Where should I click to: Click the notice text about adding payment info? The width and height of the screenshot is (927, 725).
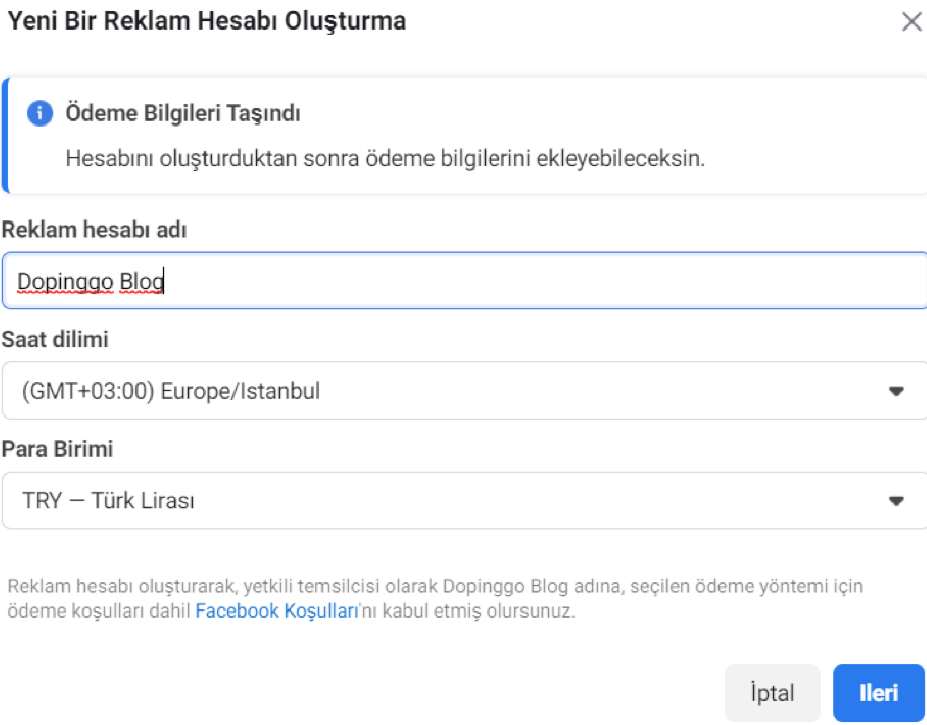pyautogui.click(x=385, y=158)
